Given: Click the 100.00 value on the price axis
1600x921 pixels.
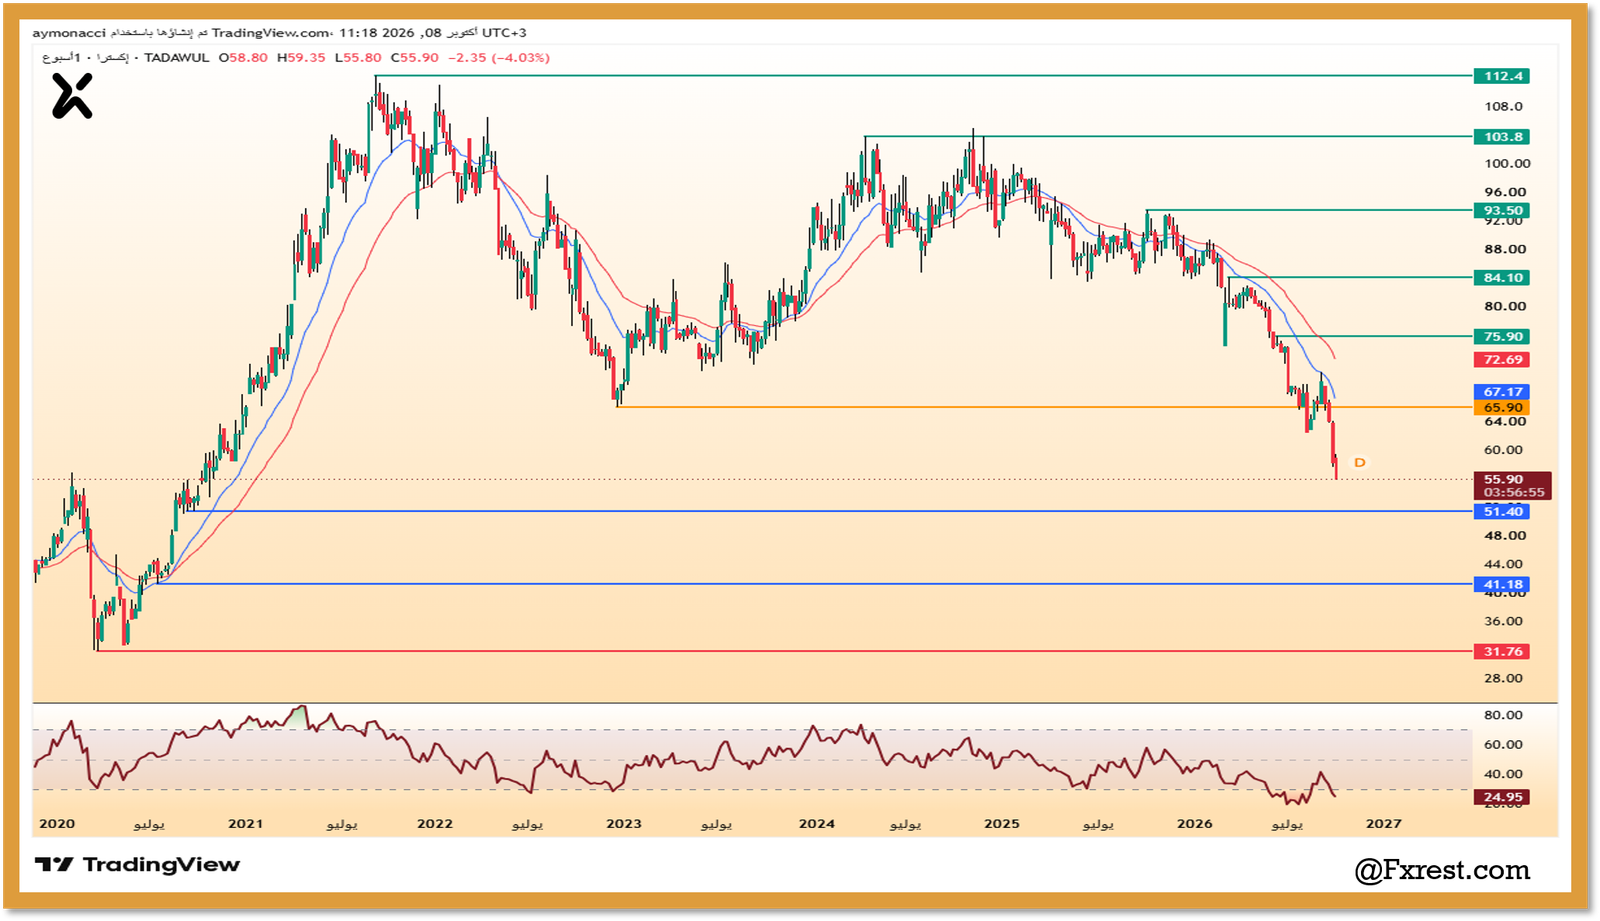Looking at the screenshot, I should 1507,164.
